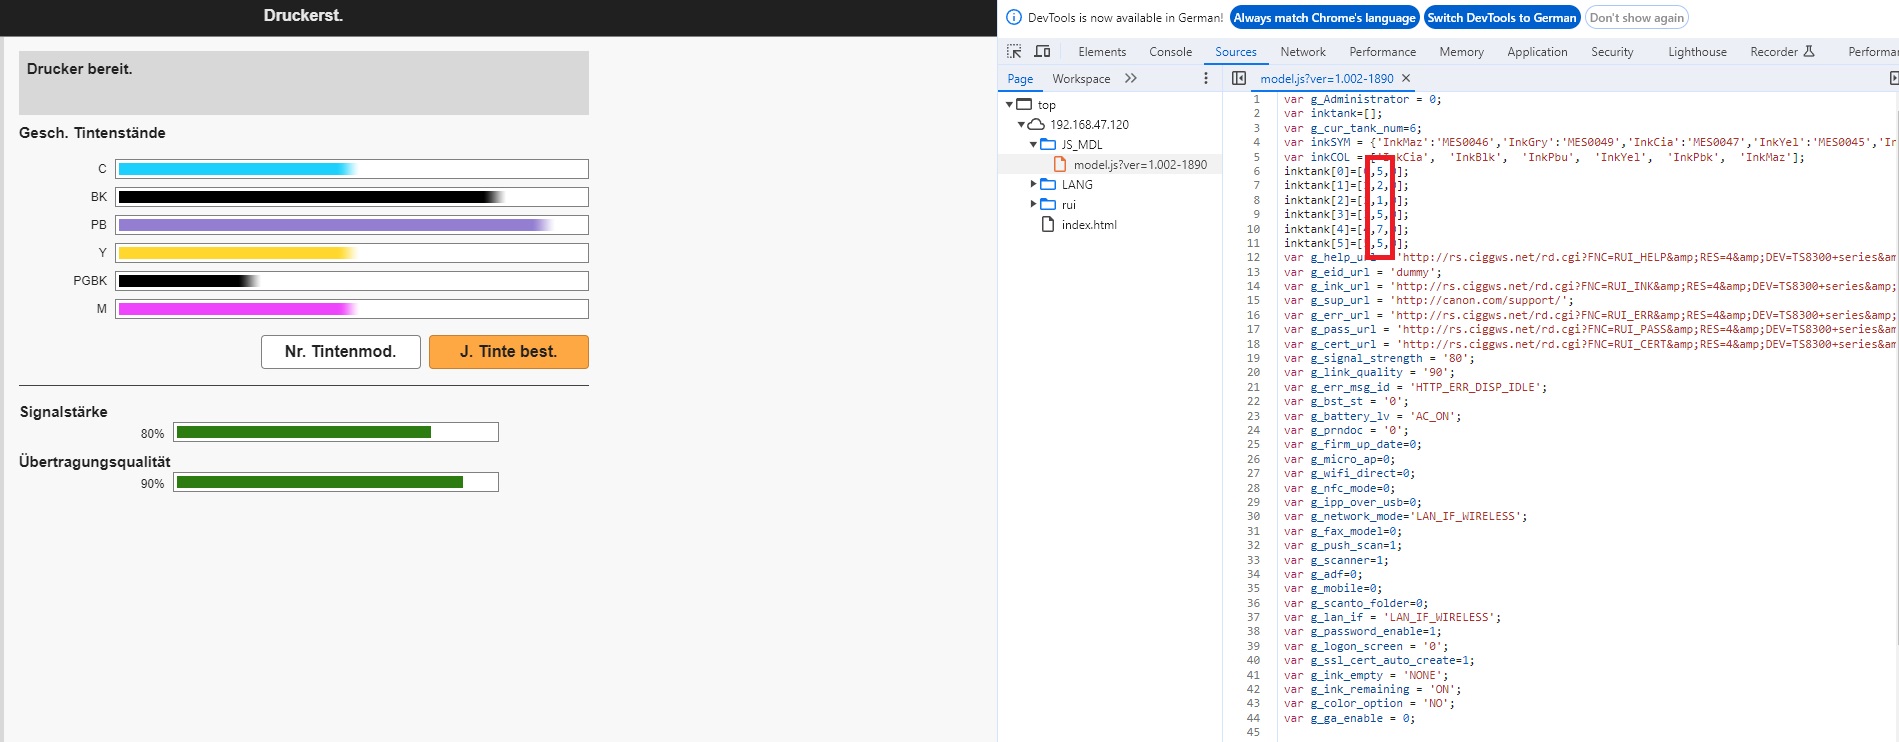This screenshot has height=742, width=1899.
Task: Click line number 12 in gutter
Action: click(1253, 257)
